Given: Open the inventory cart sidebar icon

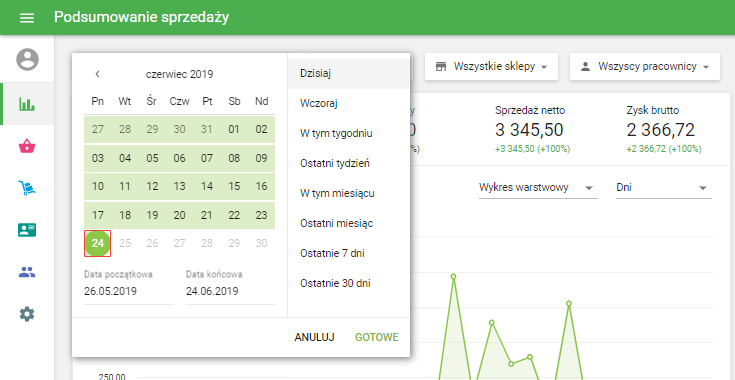Looking at the screenshot, I should pos(27,188).
